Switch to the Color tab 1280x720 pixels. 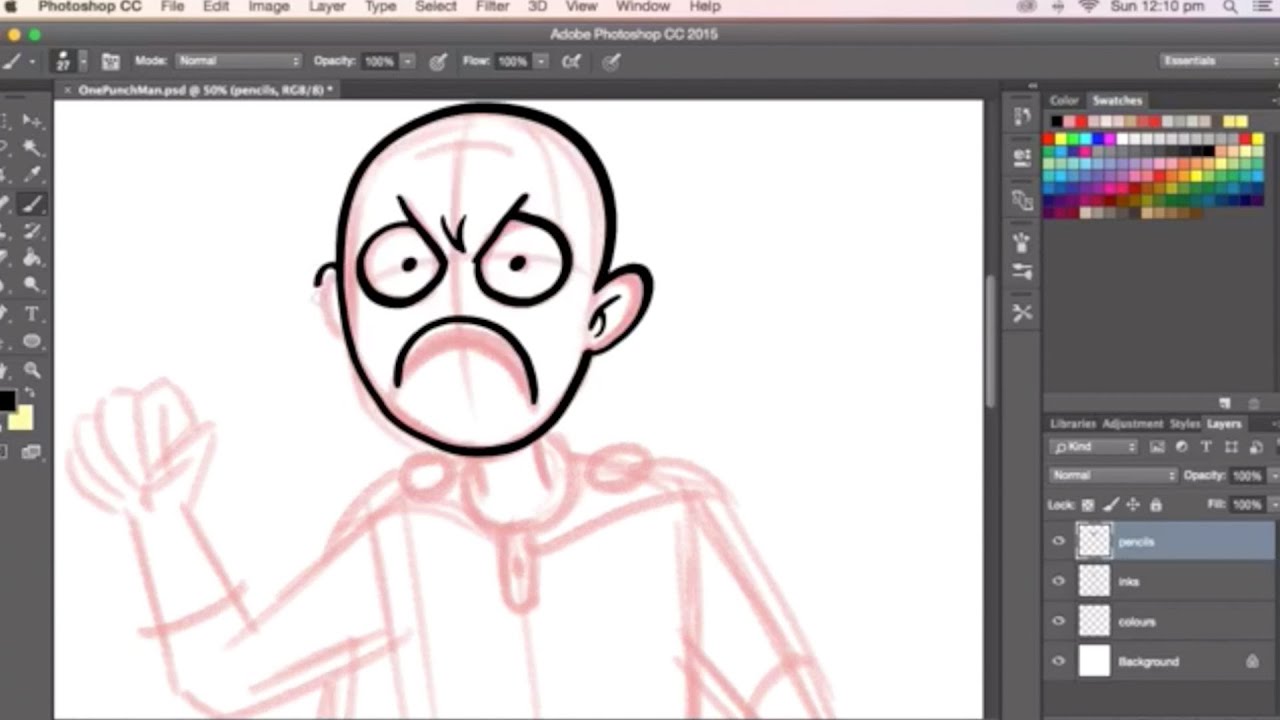(1064, 100)
